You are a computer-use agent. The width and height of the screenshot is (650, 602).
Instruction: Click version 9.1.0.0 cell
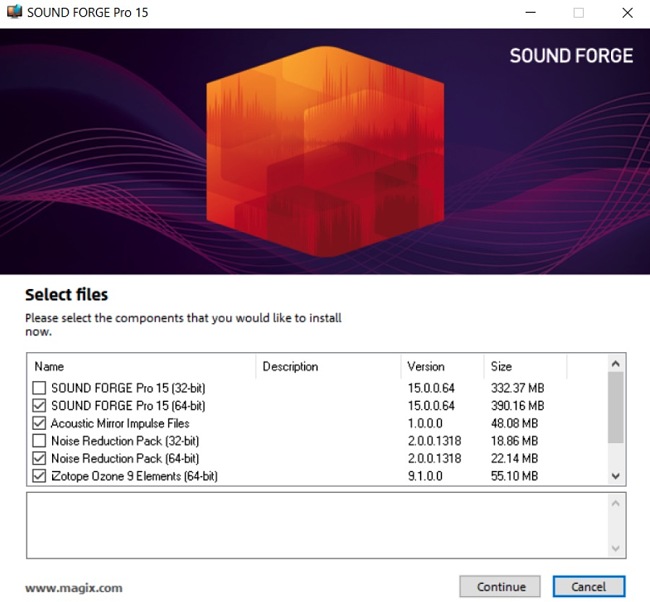(x=425, y=476)
